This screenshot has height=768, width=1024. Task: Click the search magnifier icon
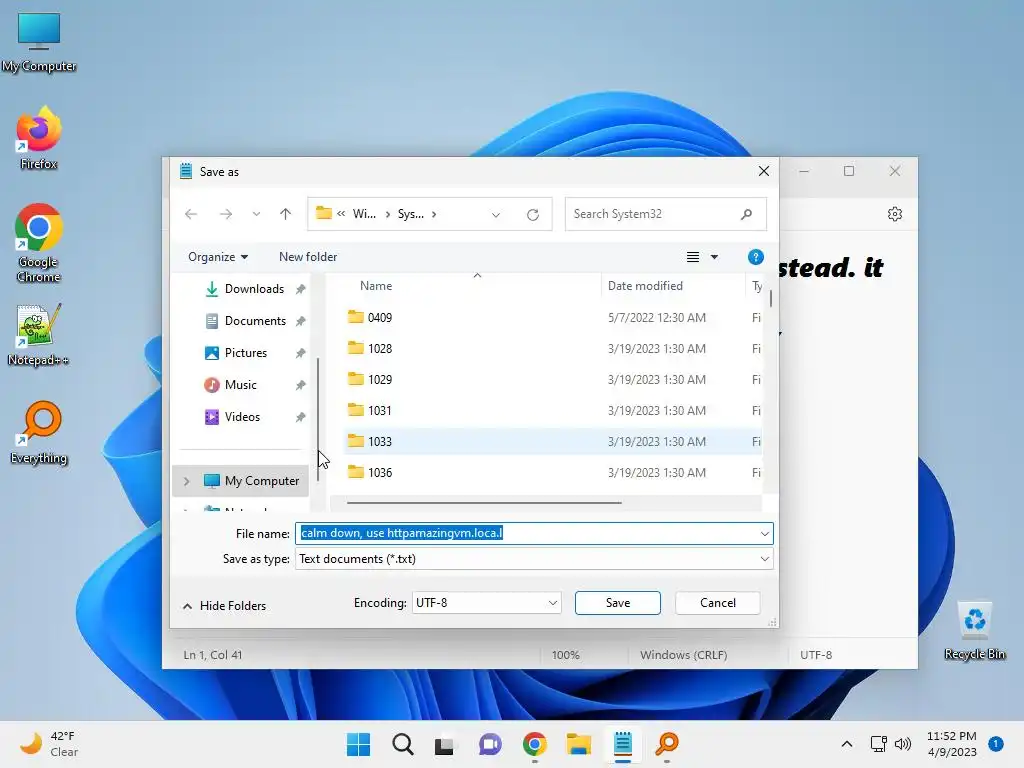[x=746, y=214]
